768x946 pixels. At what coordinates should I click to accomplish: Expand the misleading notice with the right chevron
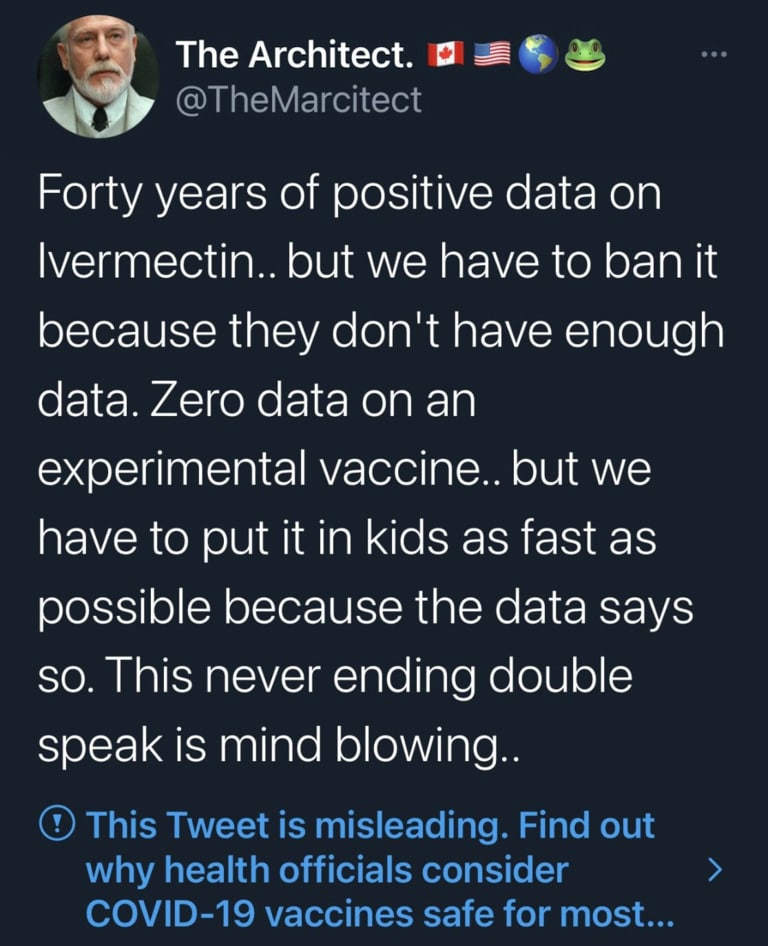[x=713, y=870]
